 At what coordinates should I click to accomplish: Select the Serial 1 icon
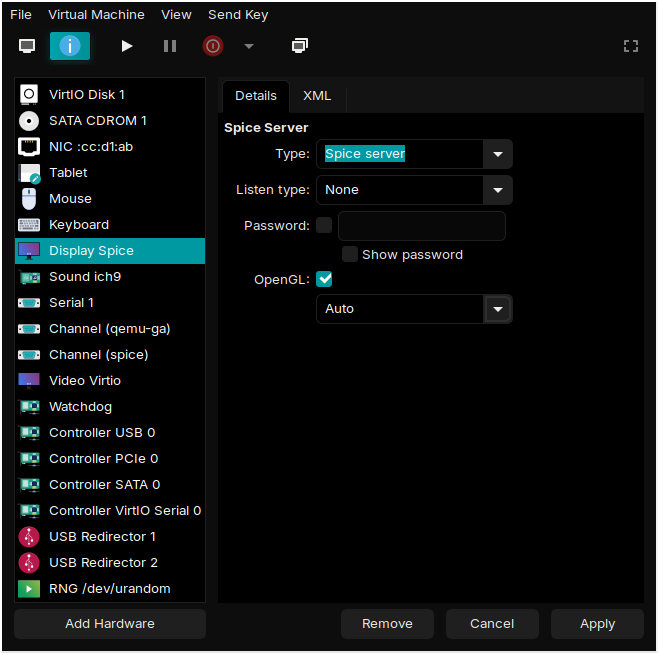pyautogui.click(x=29, y=303)
